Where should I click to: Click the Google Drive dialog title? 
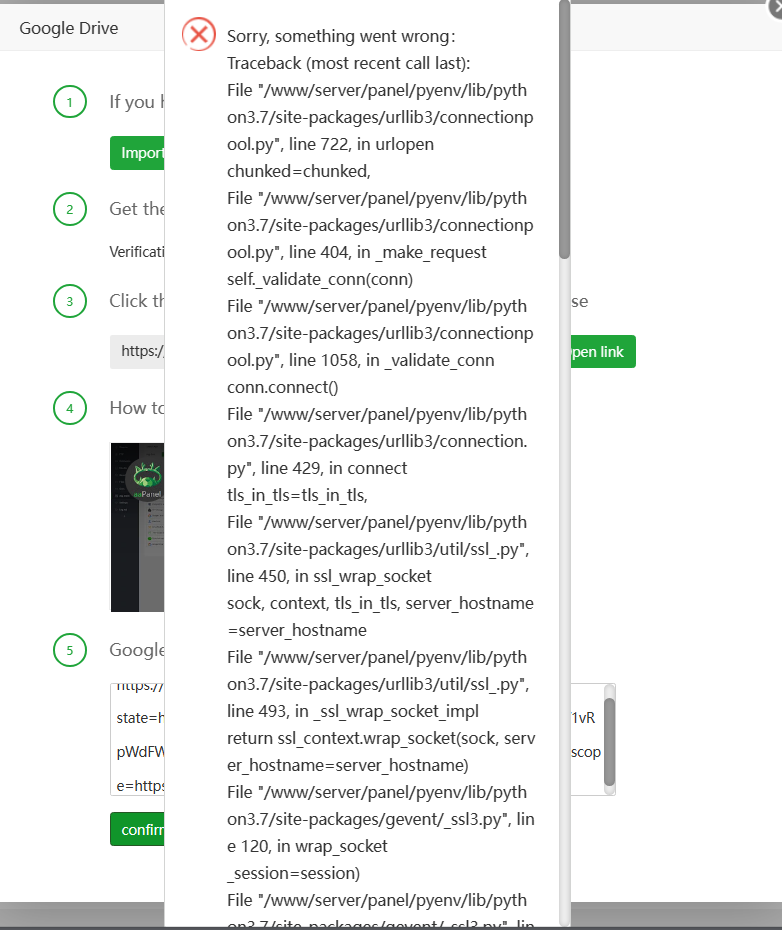[69, 28]
